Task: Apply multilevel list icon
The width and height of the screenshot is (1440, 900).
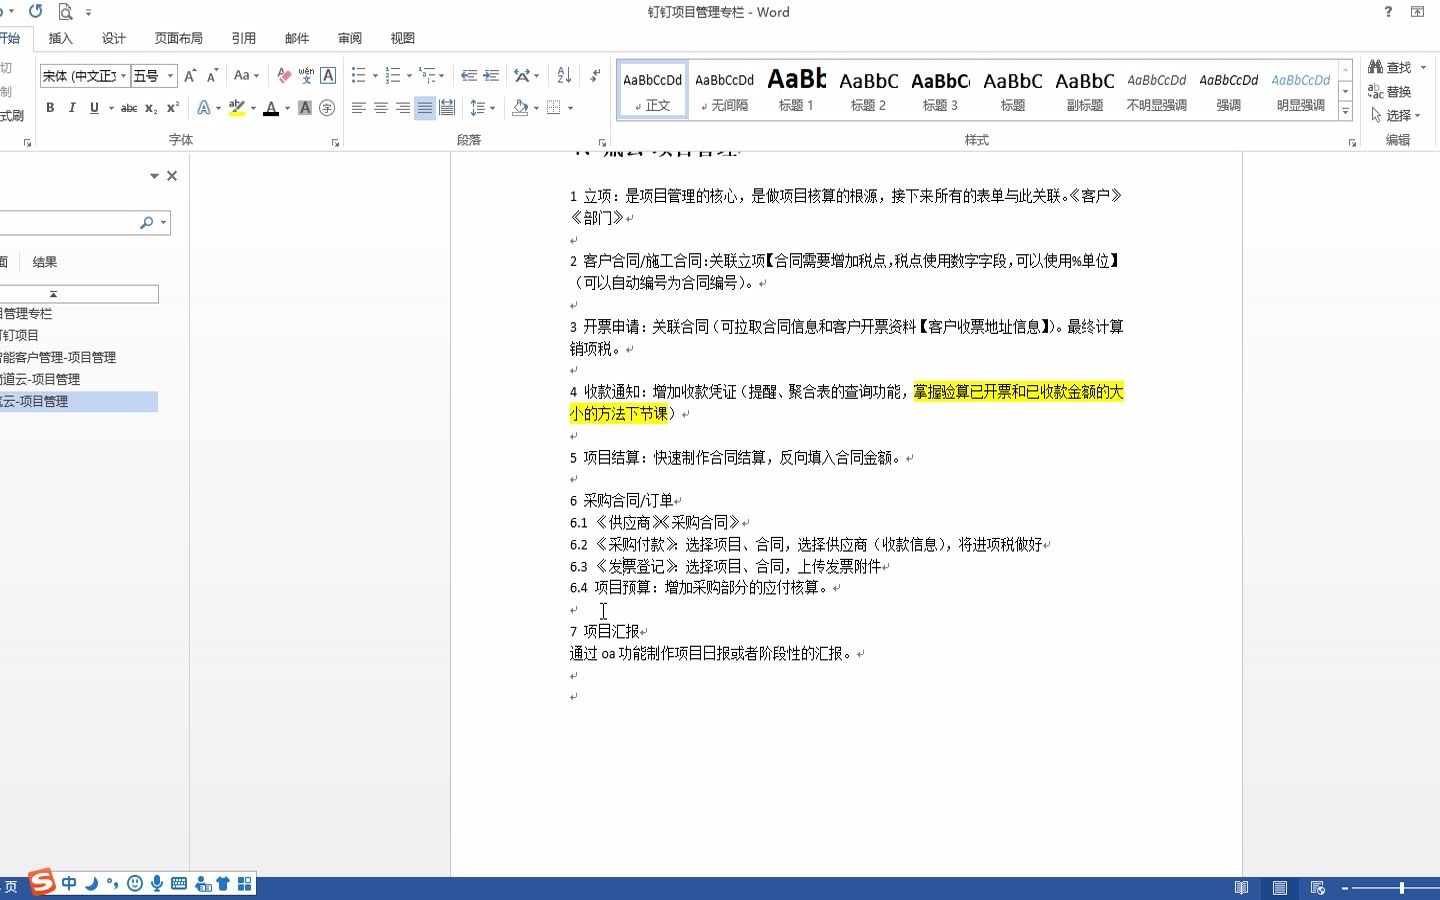Action: [x=427, y=76]
